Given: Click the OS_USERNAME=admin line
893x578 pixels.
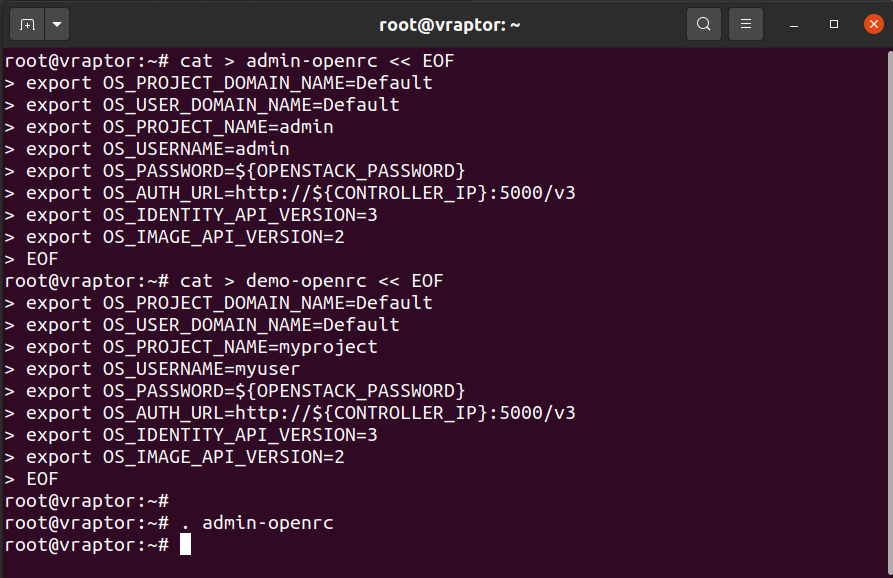Looking at the screenshot, I should point(147,149).
